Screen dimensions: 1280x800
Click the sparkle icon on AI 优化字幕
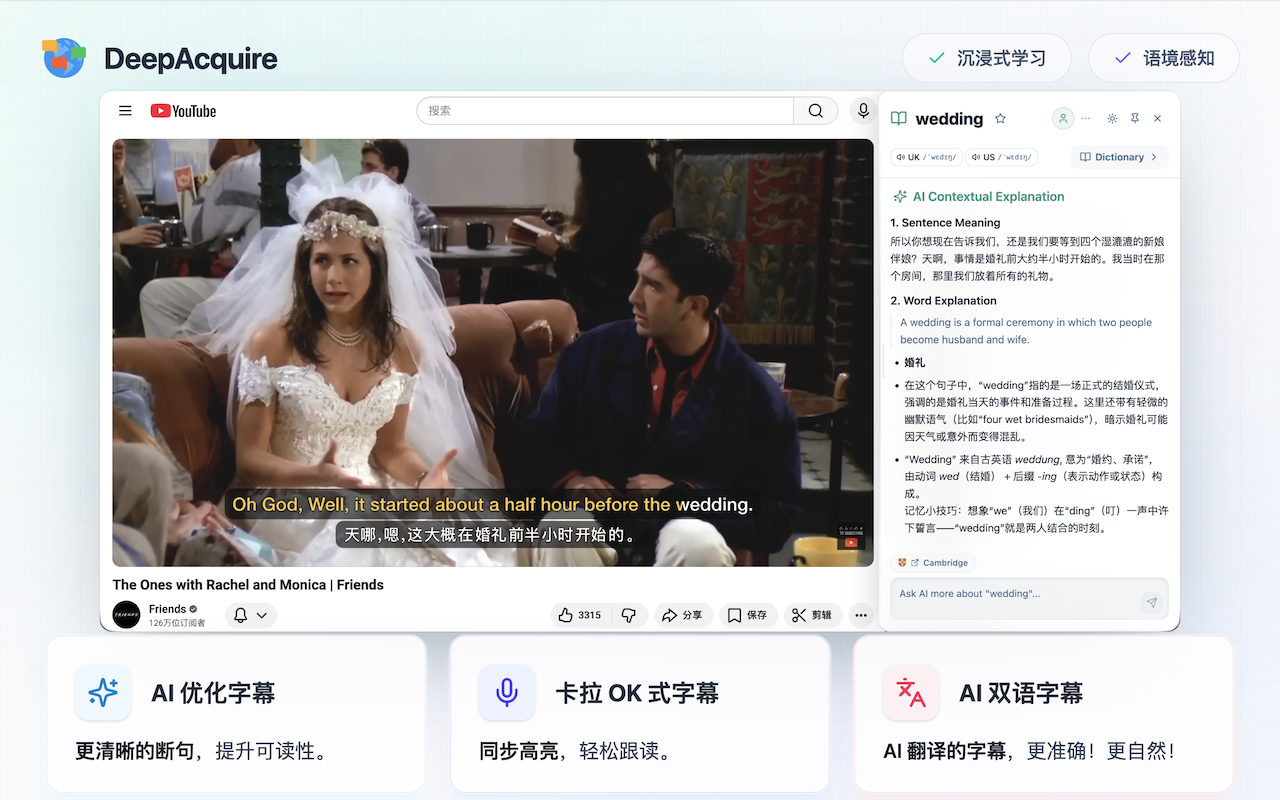(x=103, y=692)
